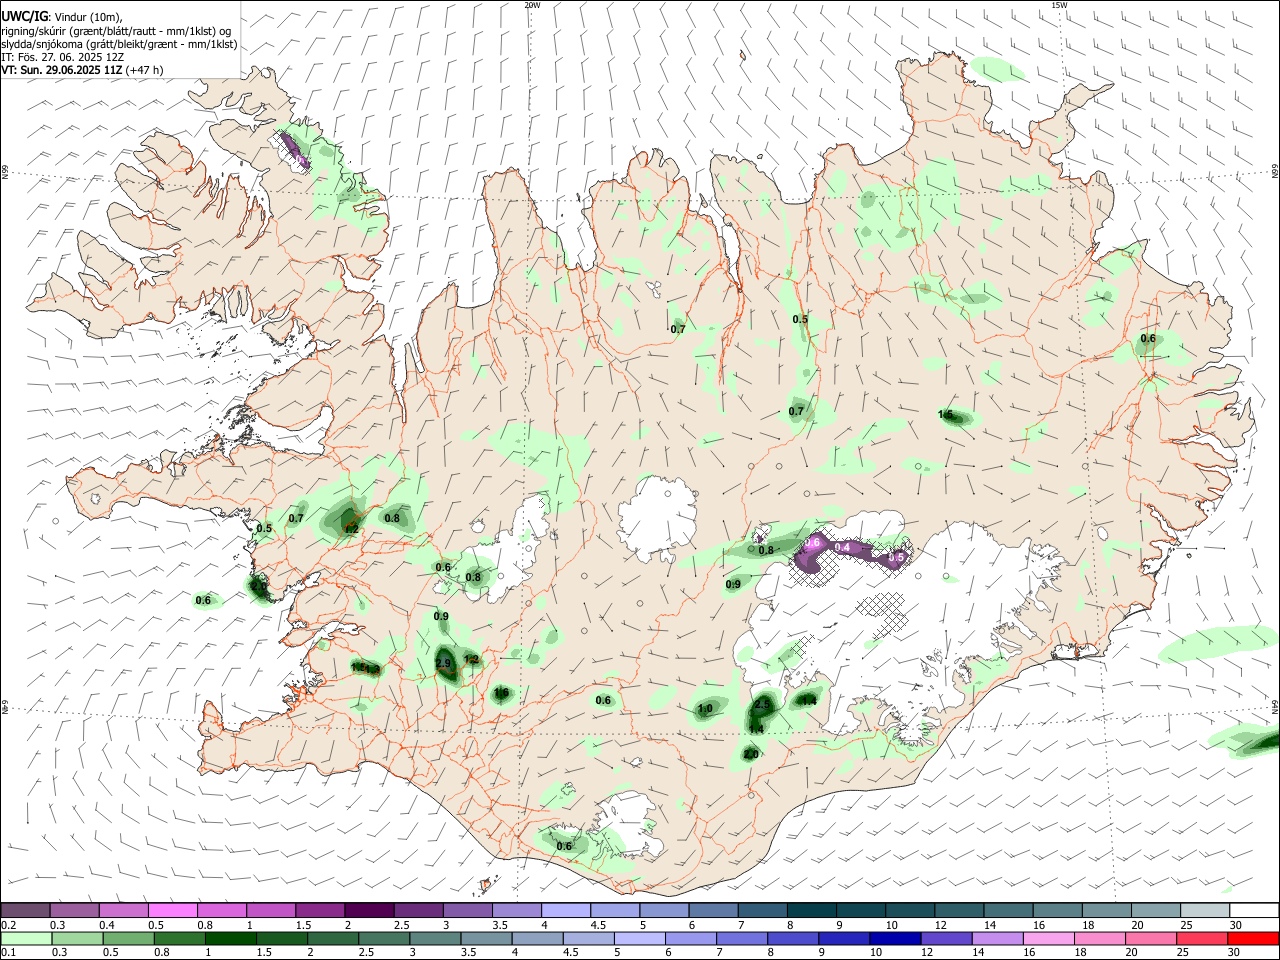
Task: Click the 'IT: Fös. 27. 06. 2025 12Z' line
Action: [62, 57]
